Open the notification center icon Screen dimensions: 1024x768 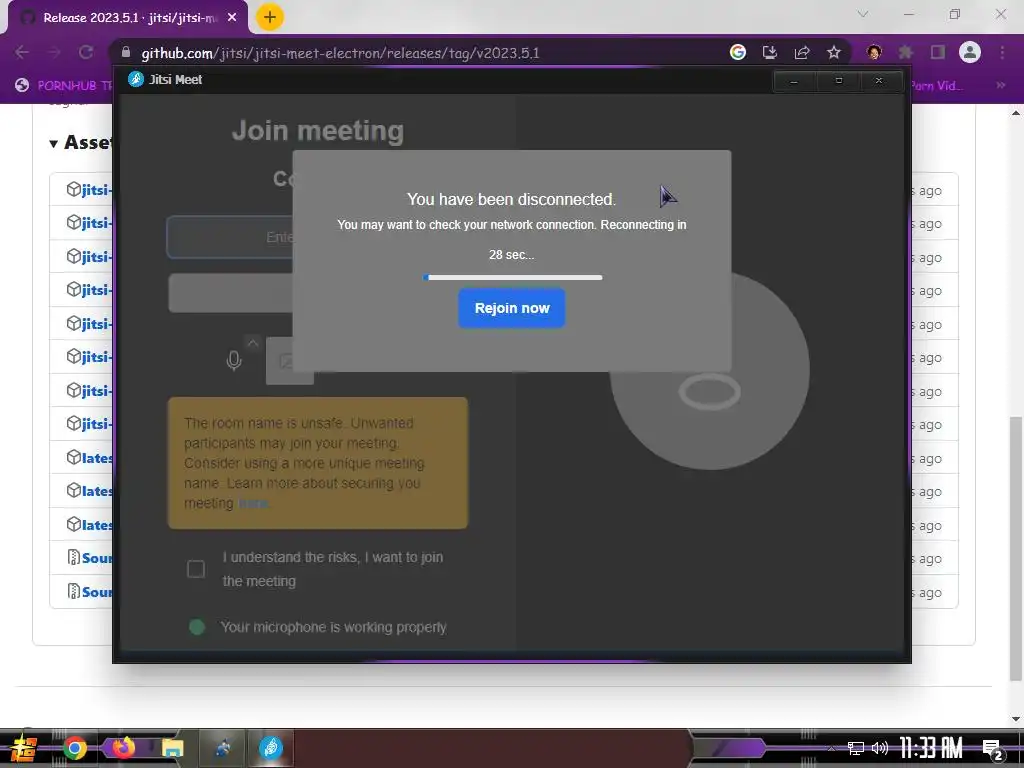[992, 750]
